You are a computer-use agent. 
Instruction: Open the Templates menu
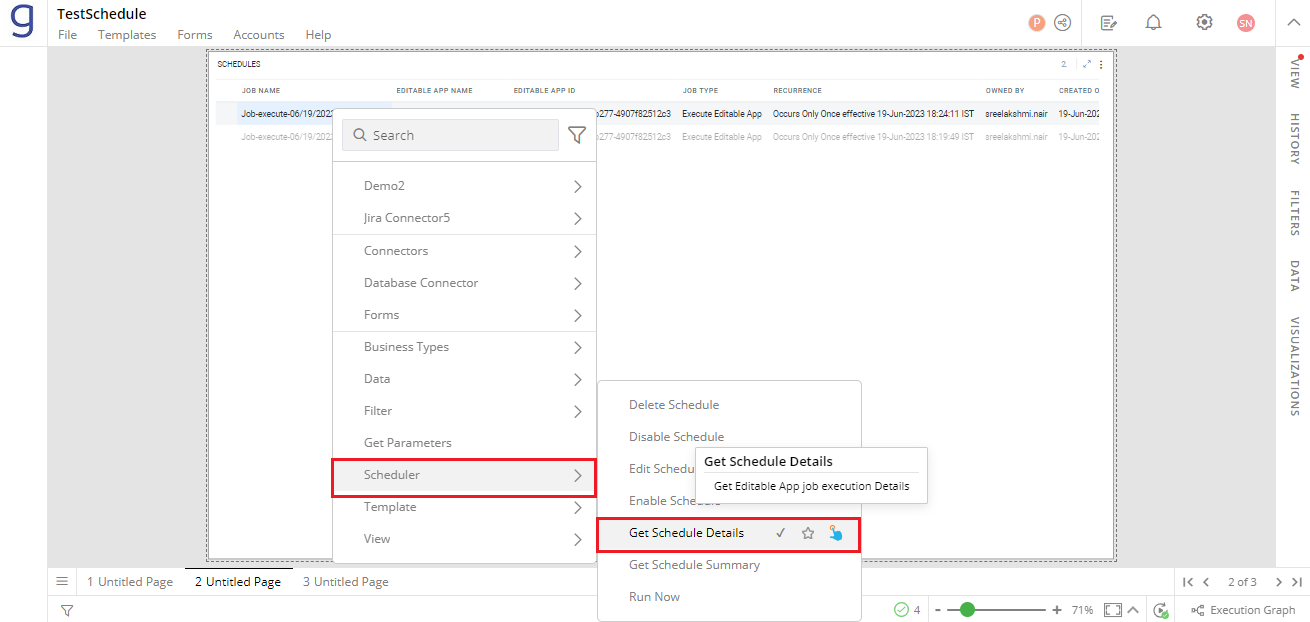tap(127, 35)
